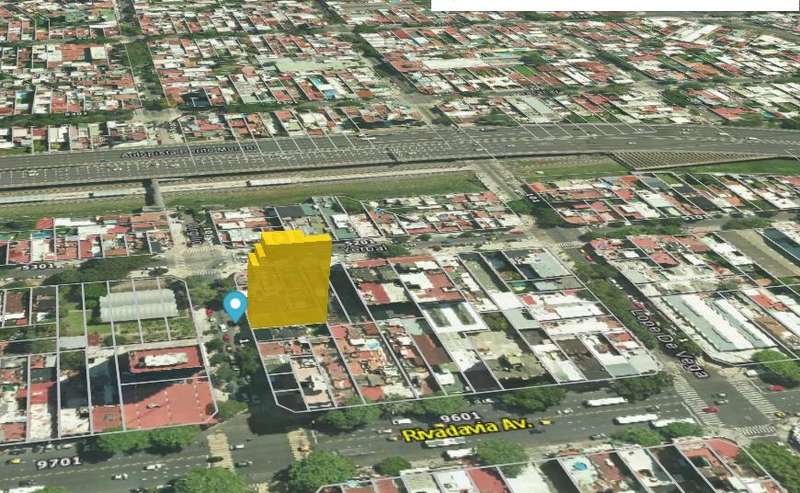
Task: Click the blue location pin marker
Action: [x=235, y=305]
